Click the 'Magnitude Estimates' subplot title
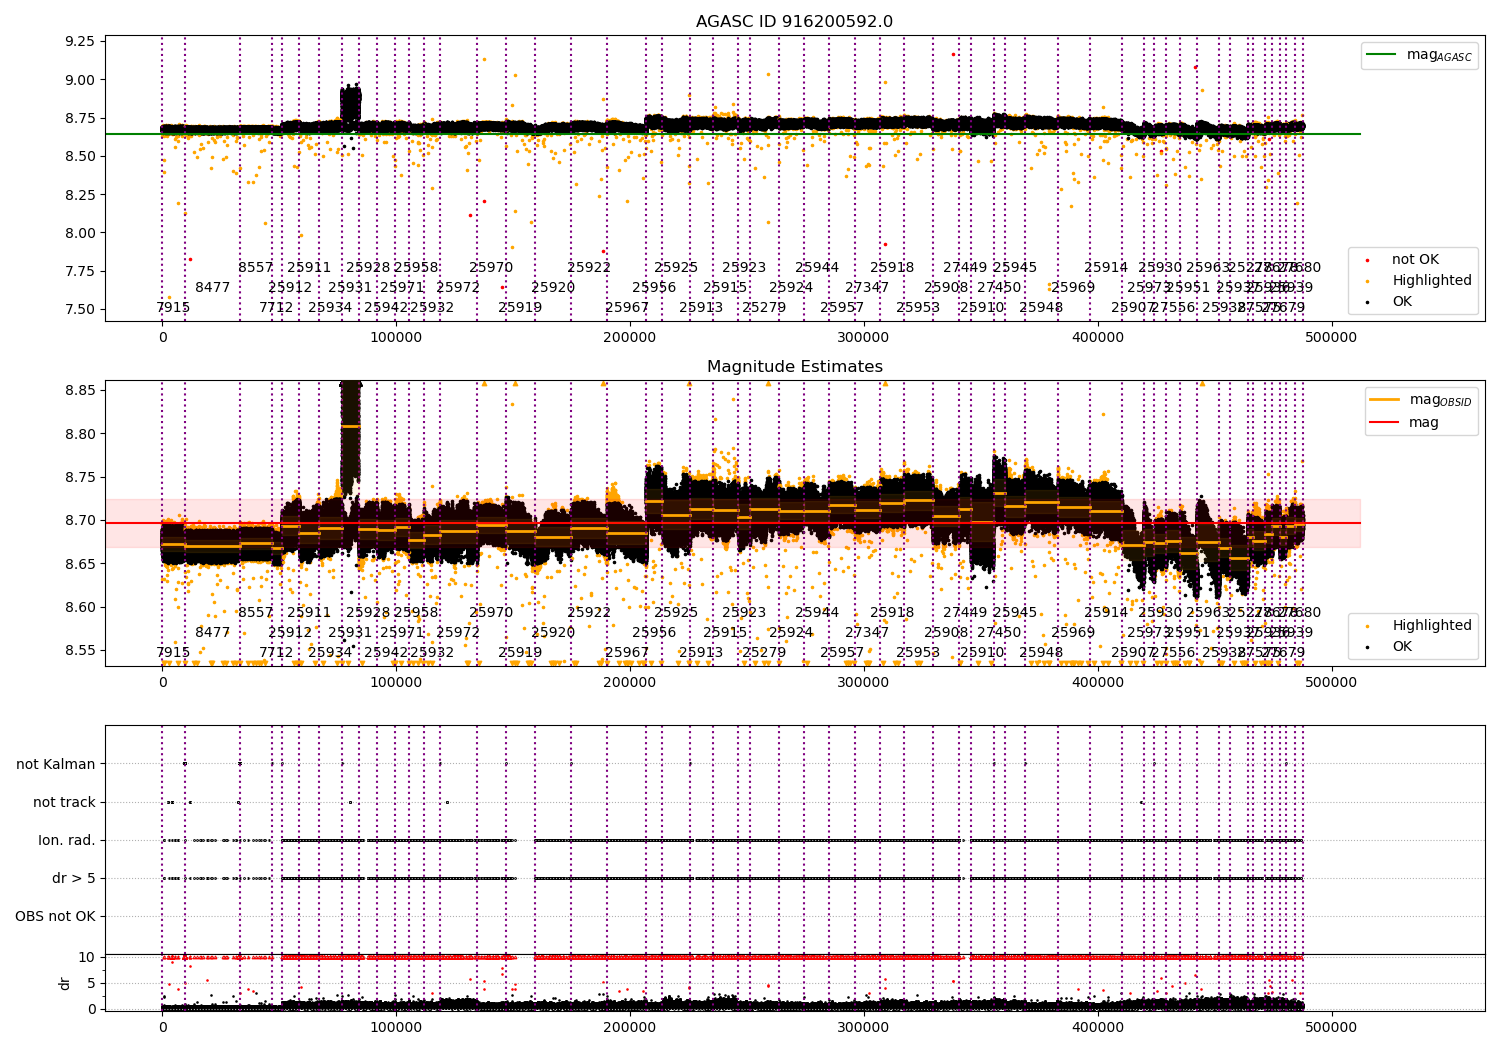1500x1050 pixels. point(794,367)
